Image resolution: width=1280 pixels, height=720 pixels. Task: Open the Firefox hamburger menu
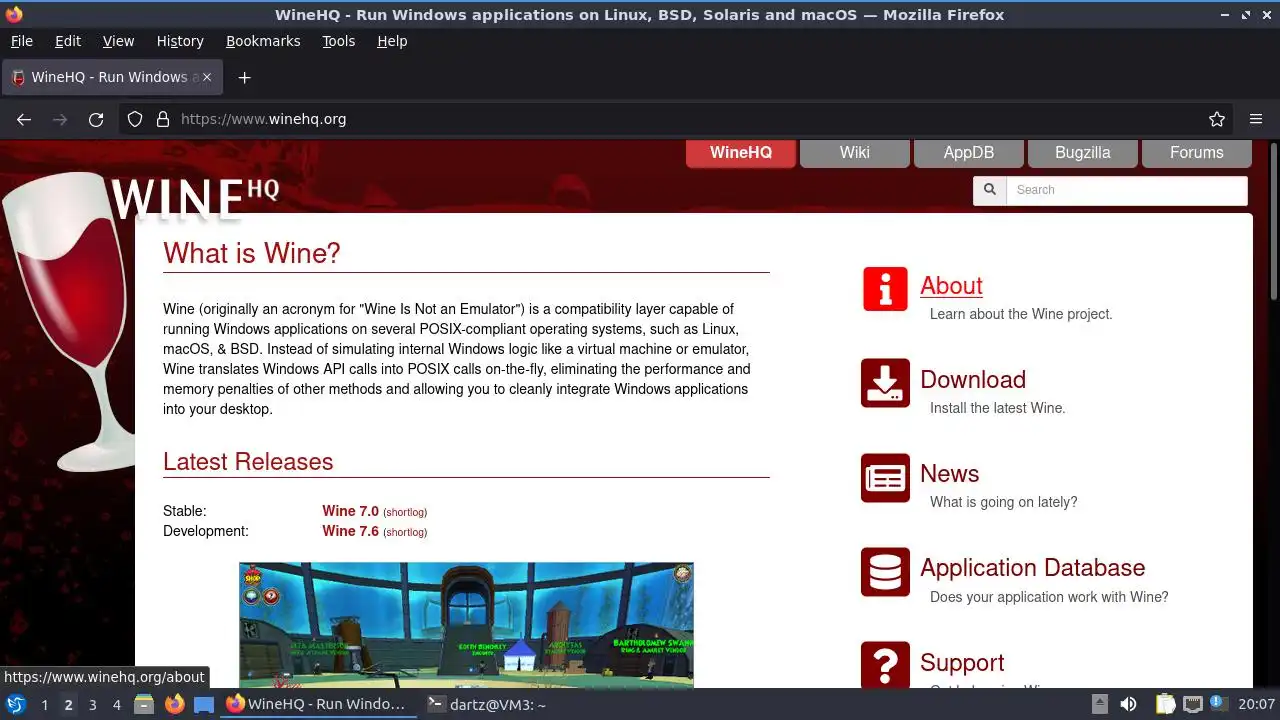1256,119
